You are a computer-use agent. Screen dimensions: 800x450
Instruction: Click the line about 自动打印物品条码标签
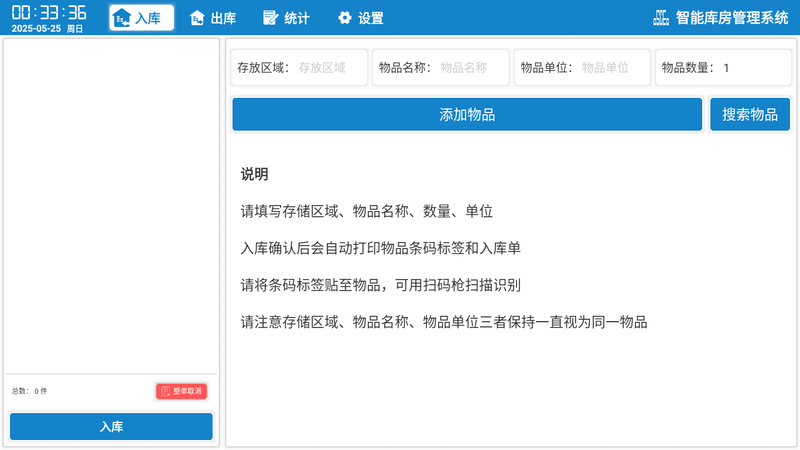pos(380,248)
